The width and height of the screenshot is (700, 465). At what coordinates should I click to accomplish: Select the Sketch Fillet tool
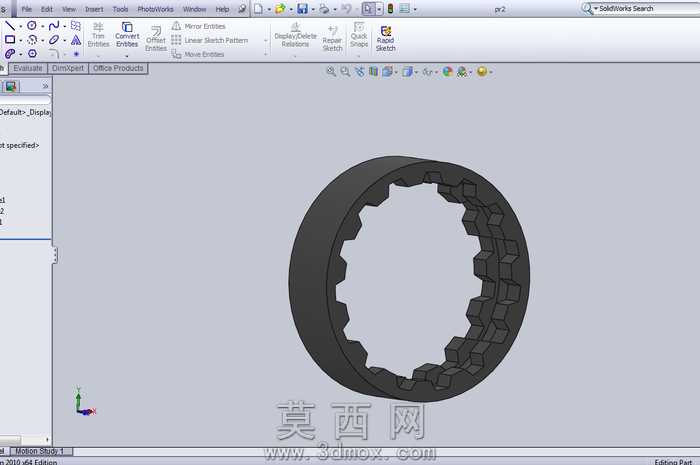[x=54, y=54]
